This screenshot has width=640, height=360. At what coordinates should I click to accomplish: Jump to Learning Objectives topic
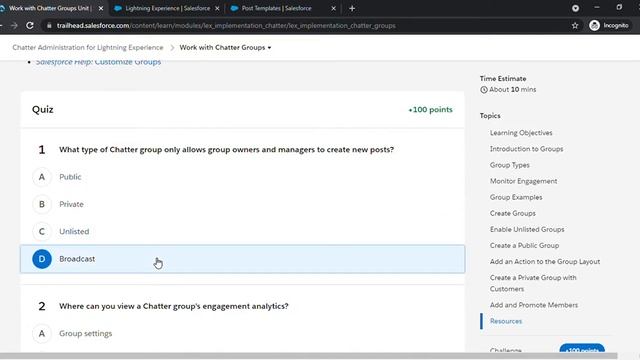521,133
